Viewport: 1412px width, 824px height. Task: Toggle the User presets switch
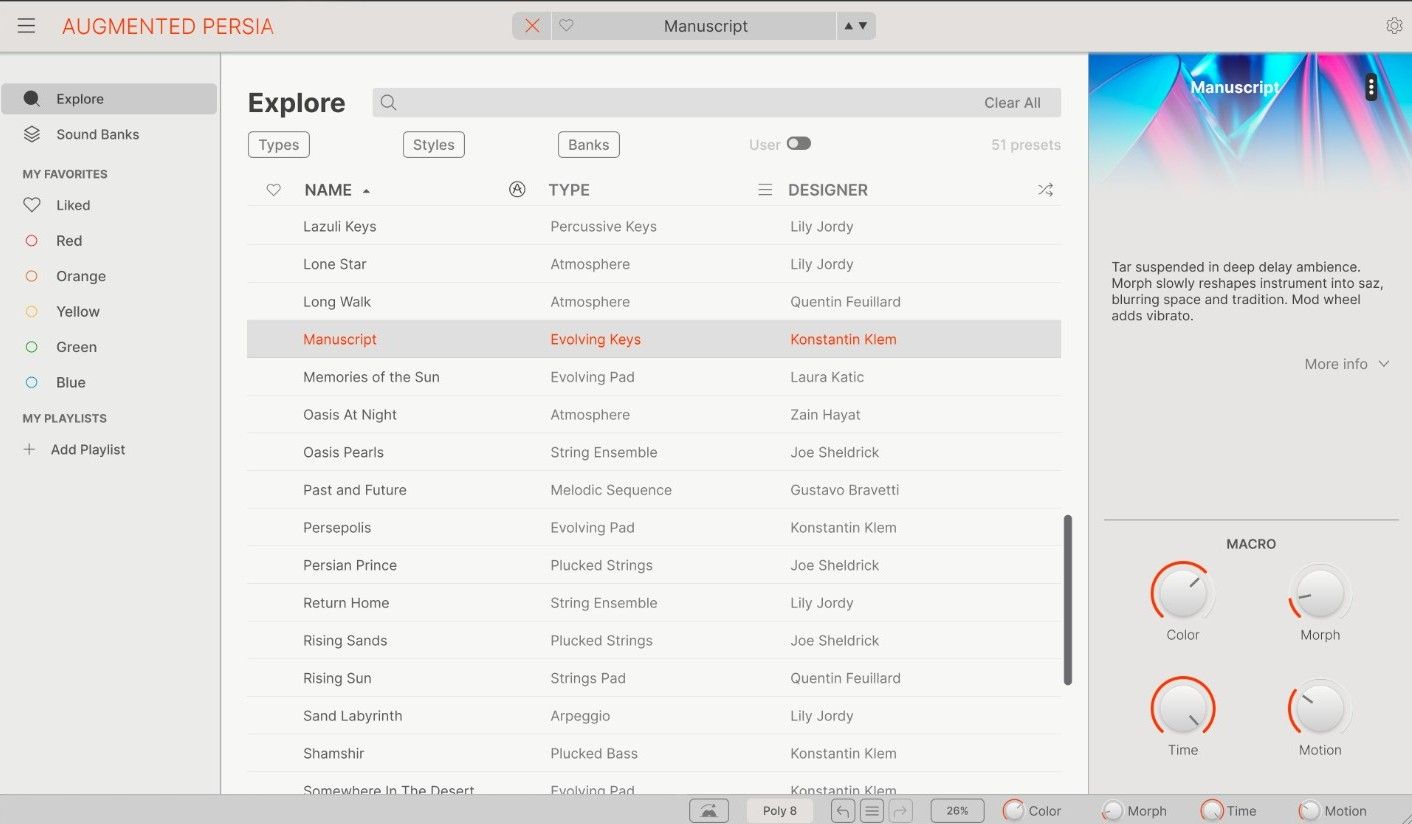coord(798,144)
